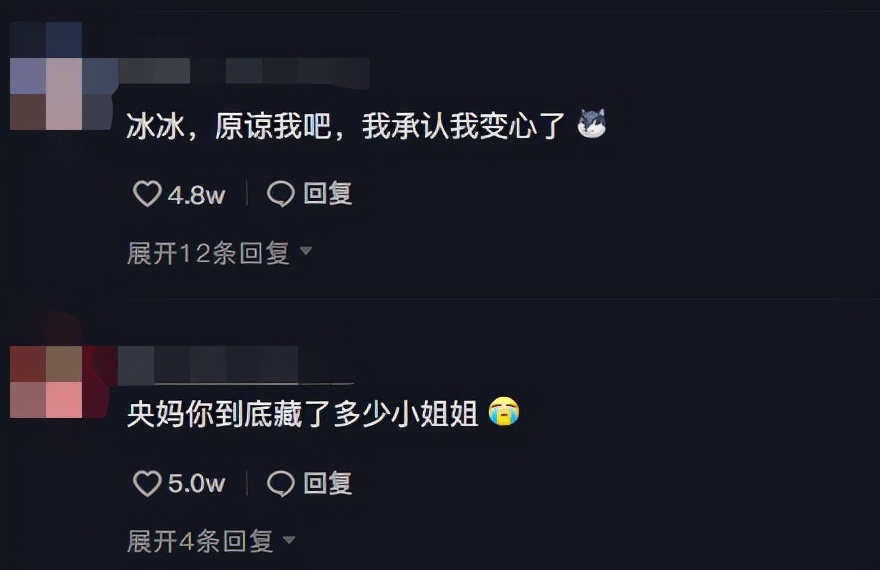Viewport: 880px width, 570px height.
Task: Expand 展开4条回复 replies
Action: tap(200, 541)
